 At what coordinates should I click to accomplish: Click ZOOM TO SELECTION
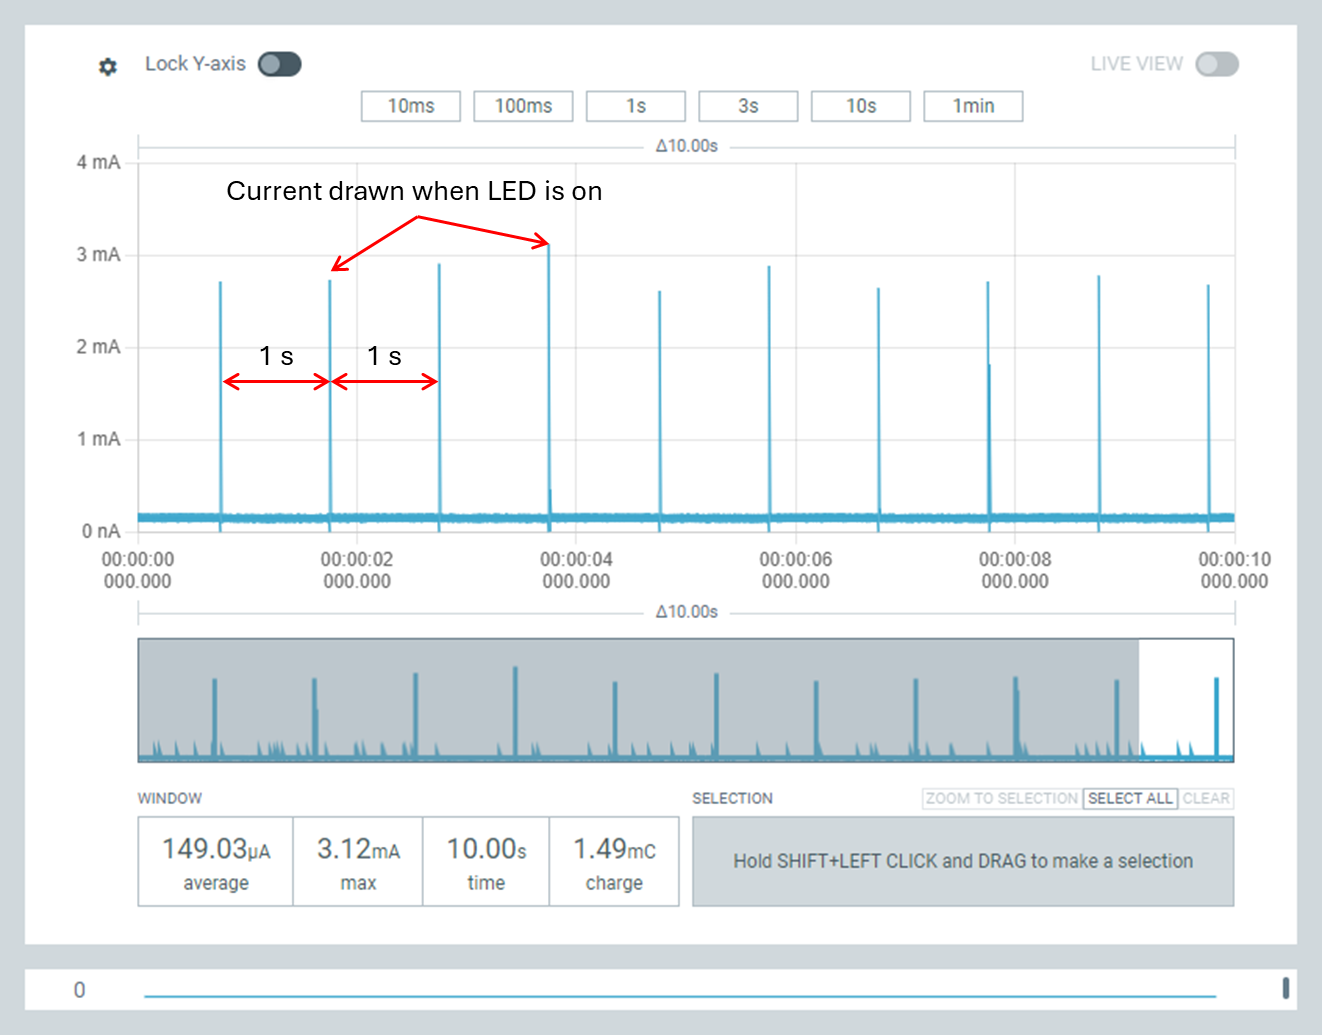(x=1001, y=798)
